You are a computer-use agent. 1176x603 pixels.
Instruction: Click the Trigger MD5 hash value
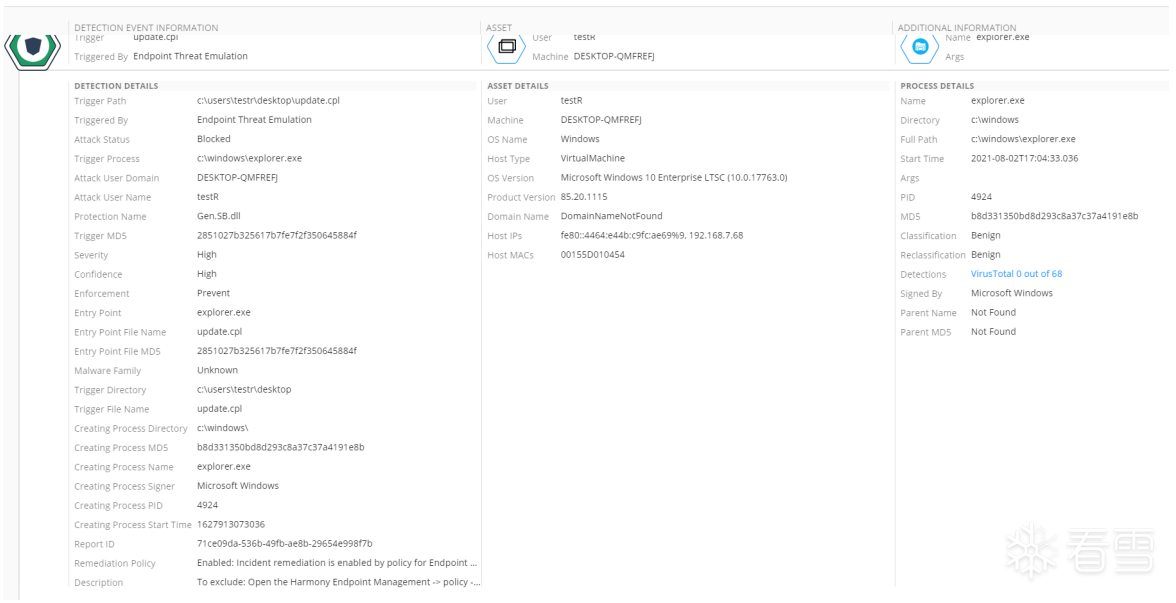coord(277,236)
